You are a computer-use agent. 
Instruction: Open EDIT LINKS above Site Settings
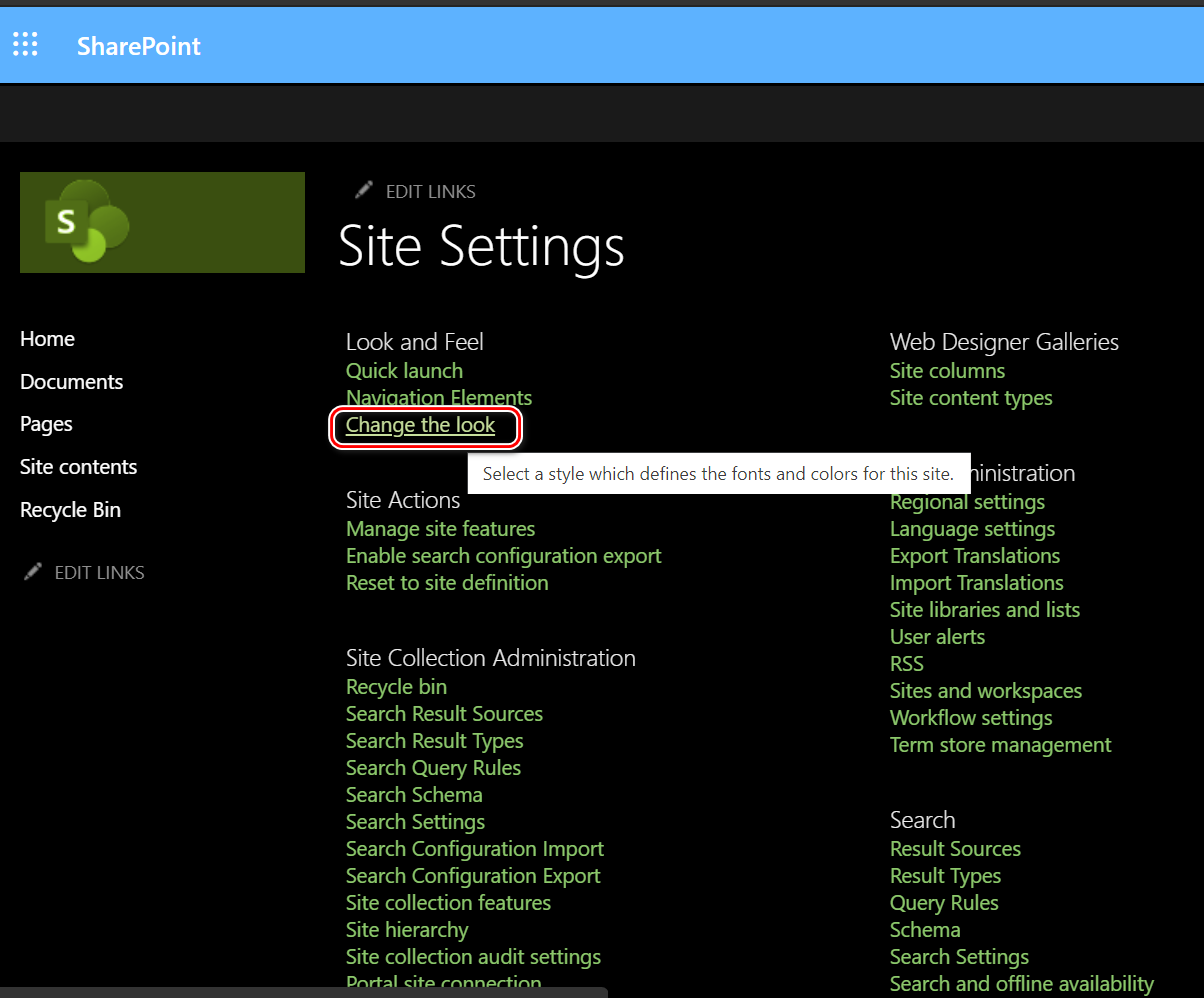click(430, 191)
